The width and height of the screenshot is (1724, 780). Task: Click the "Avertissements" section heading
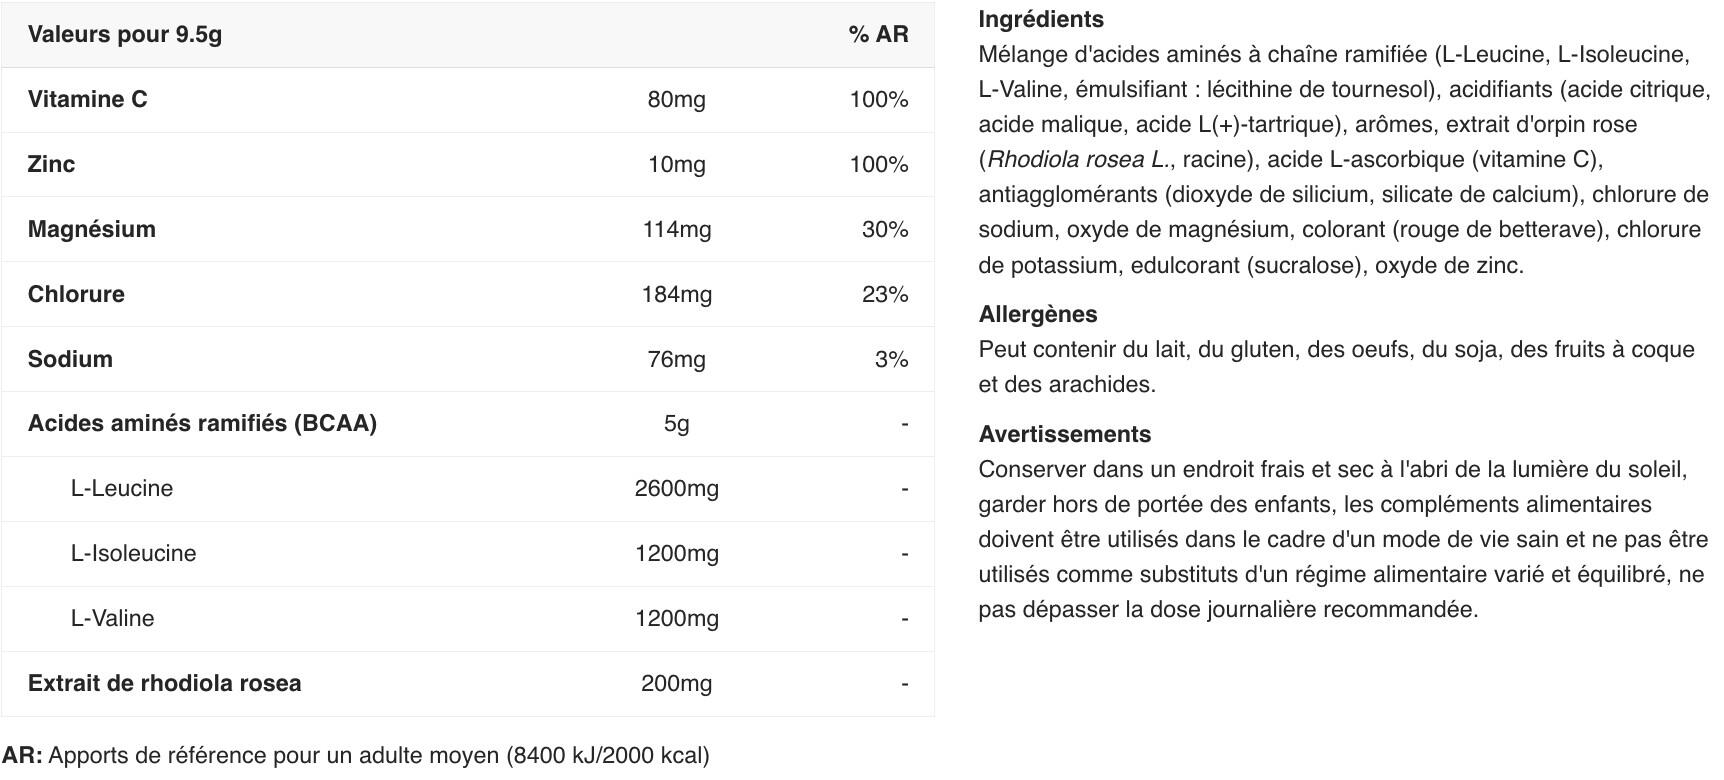(1064, 434)
